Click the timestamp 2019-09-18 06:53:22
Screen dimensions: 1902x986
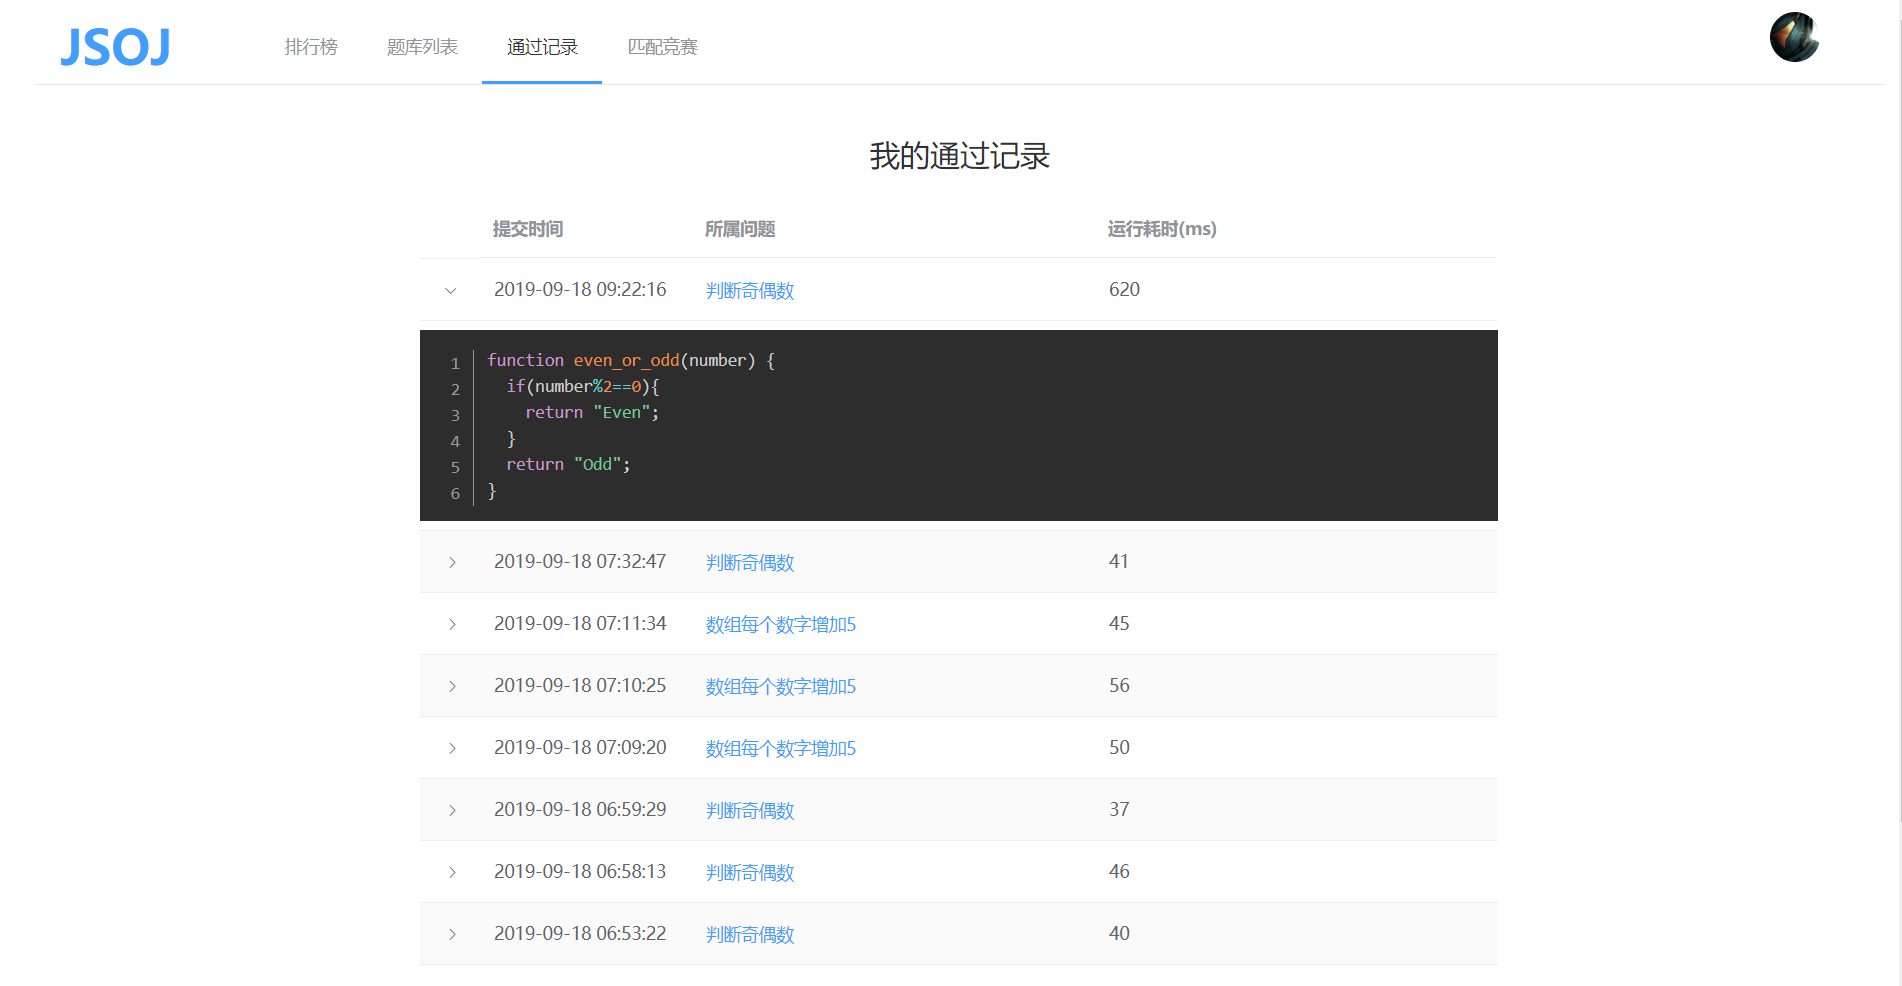click(x=580, y=933)
